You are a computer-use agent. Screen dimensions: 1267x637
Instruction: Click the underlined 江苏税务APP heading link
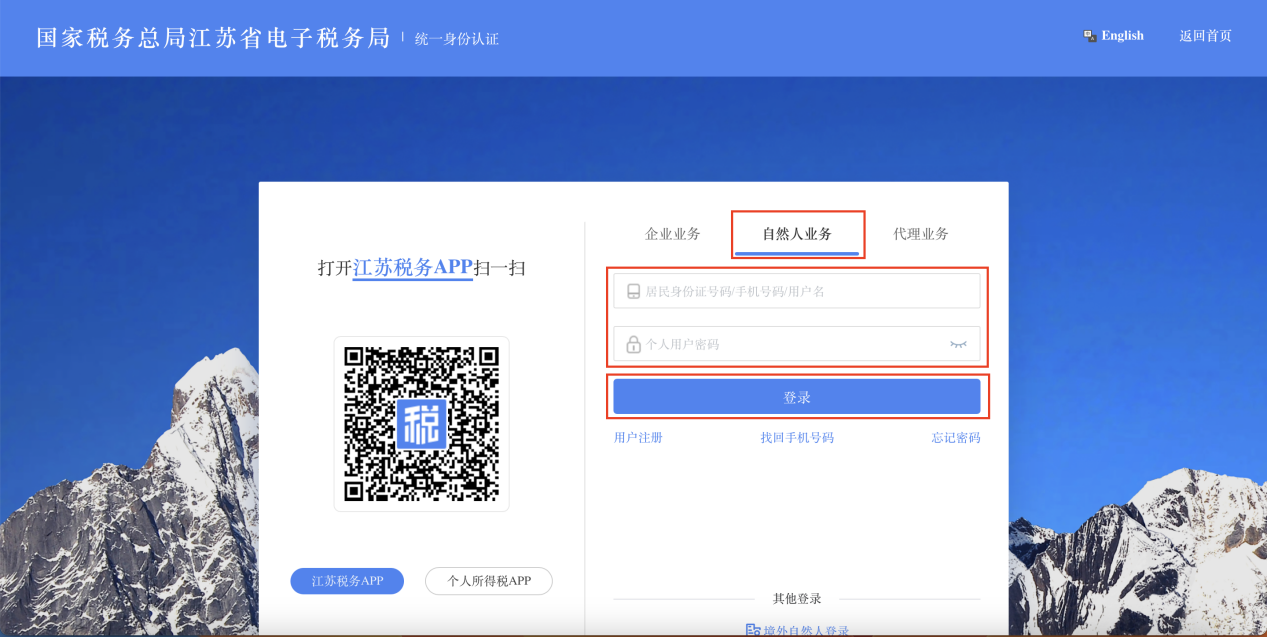pos(412,268)
